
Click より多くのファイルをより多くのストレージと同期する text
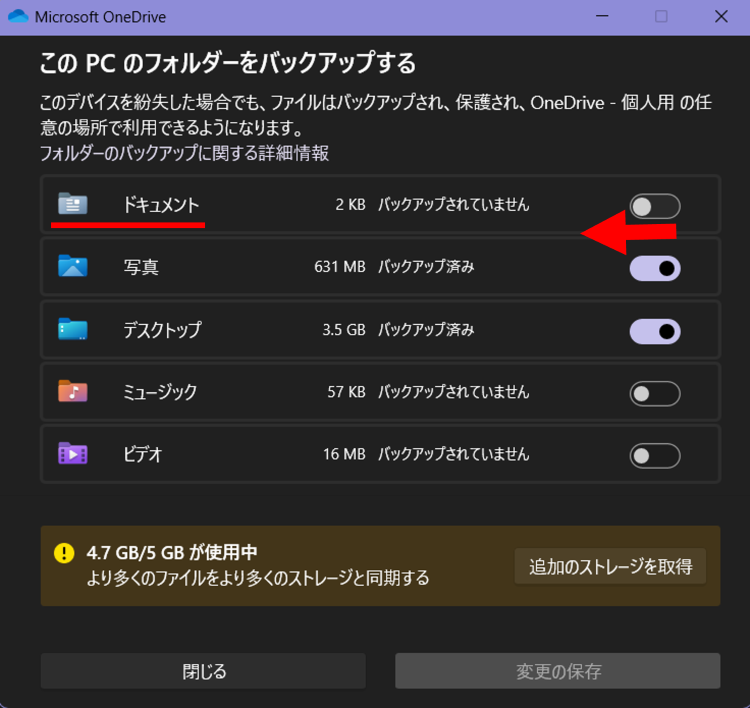(x=258, y=578)
